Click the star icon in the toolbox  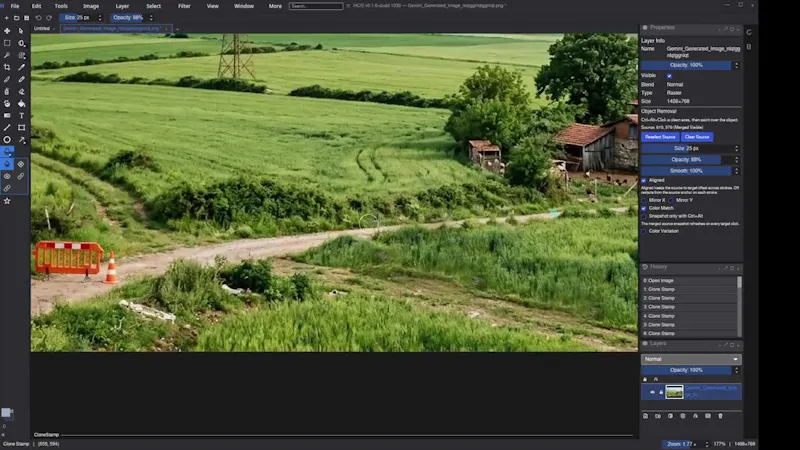tap(7, 201)
